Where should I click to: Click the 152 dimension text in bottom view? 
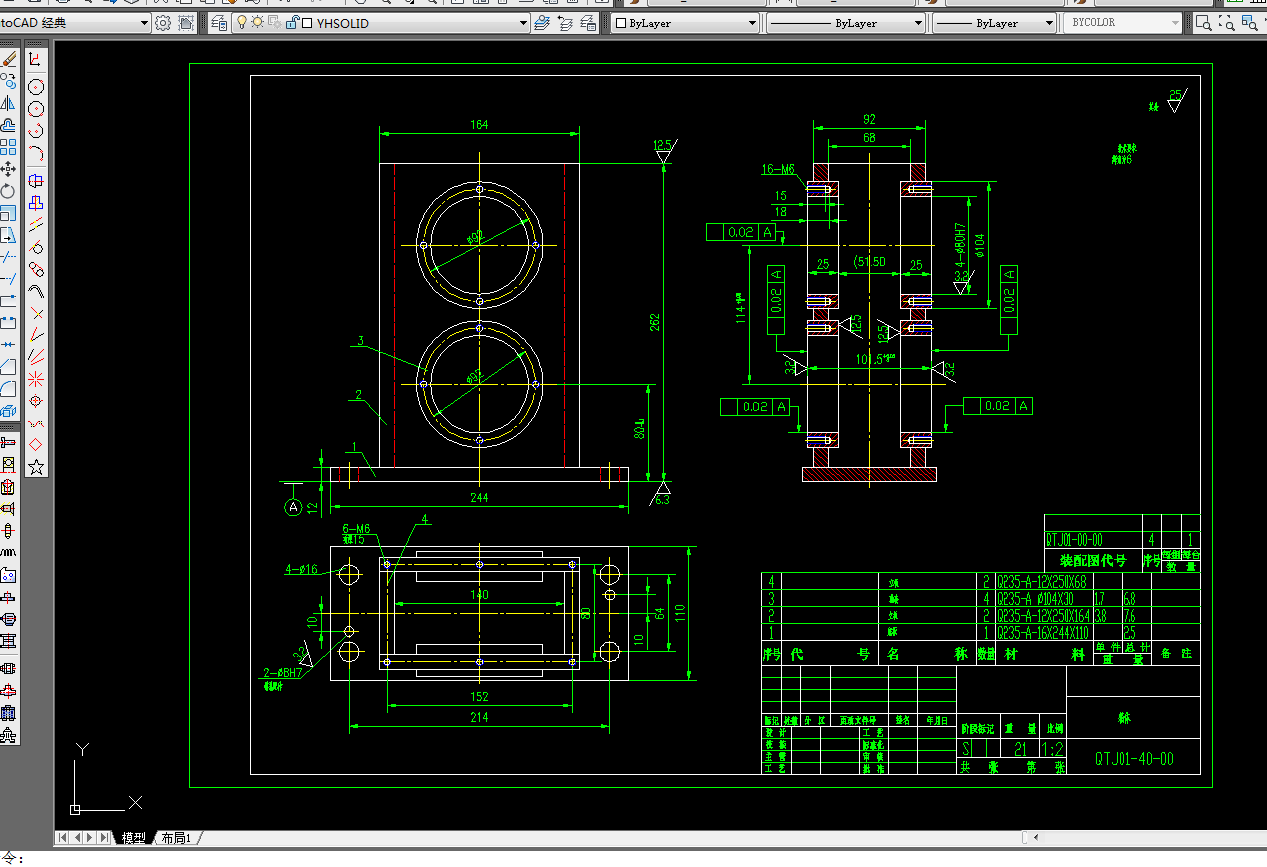479,697
